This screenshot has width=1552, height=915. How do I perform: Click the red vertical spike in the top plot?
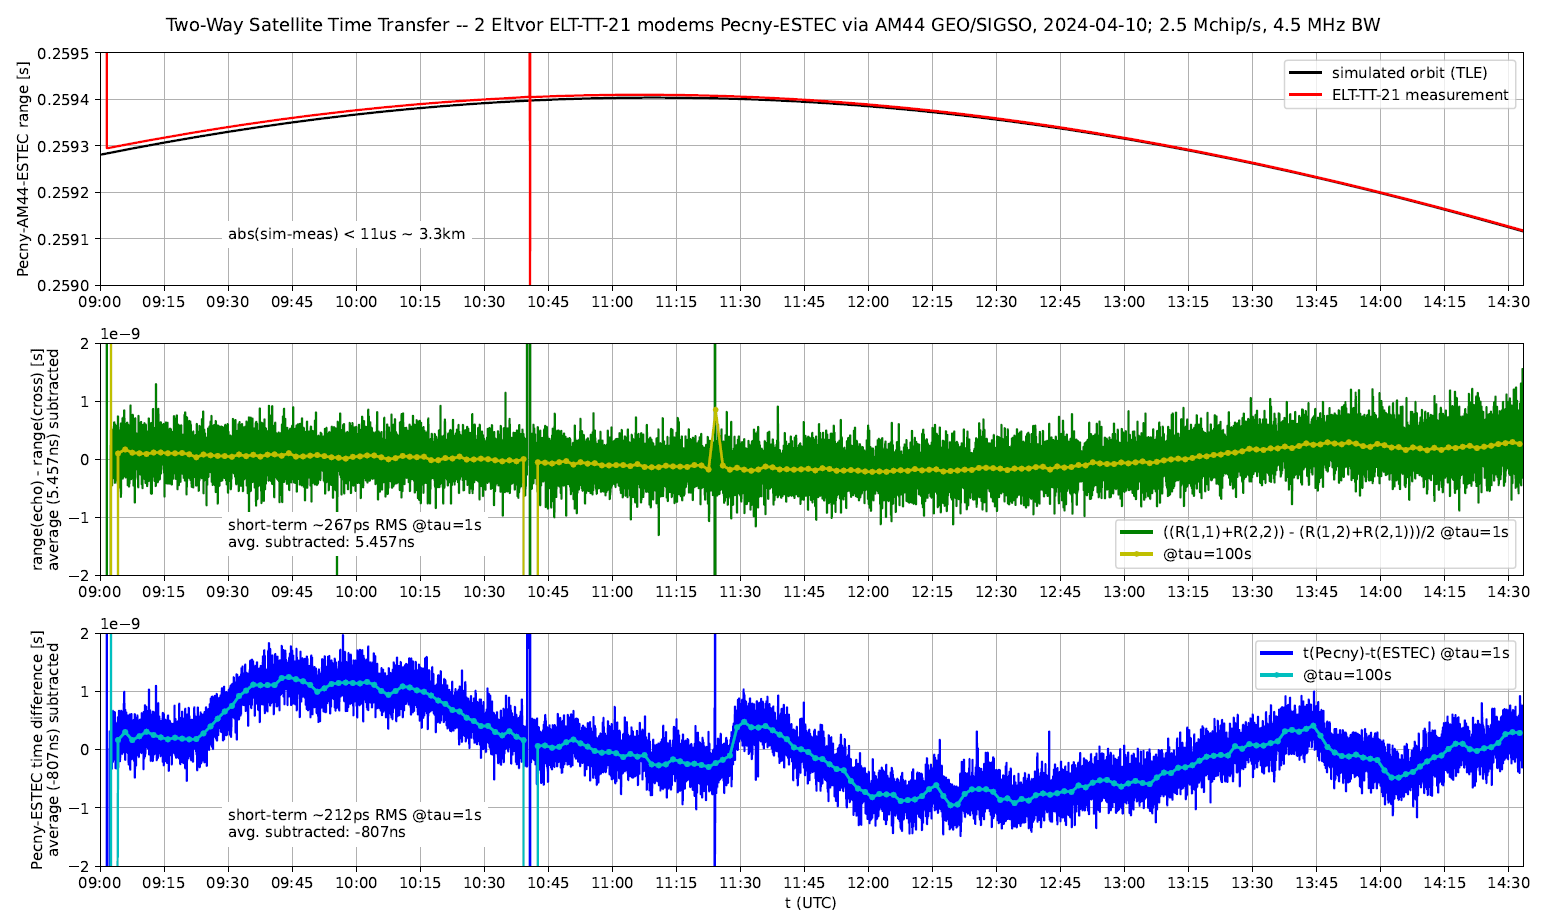tap(530, 200)
